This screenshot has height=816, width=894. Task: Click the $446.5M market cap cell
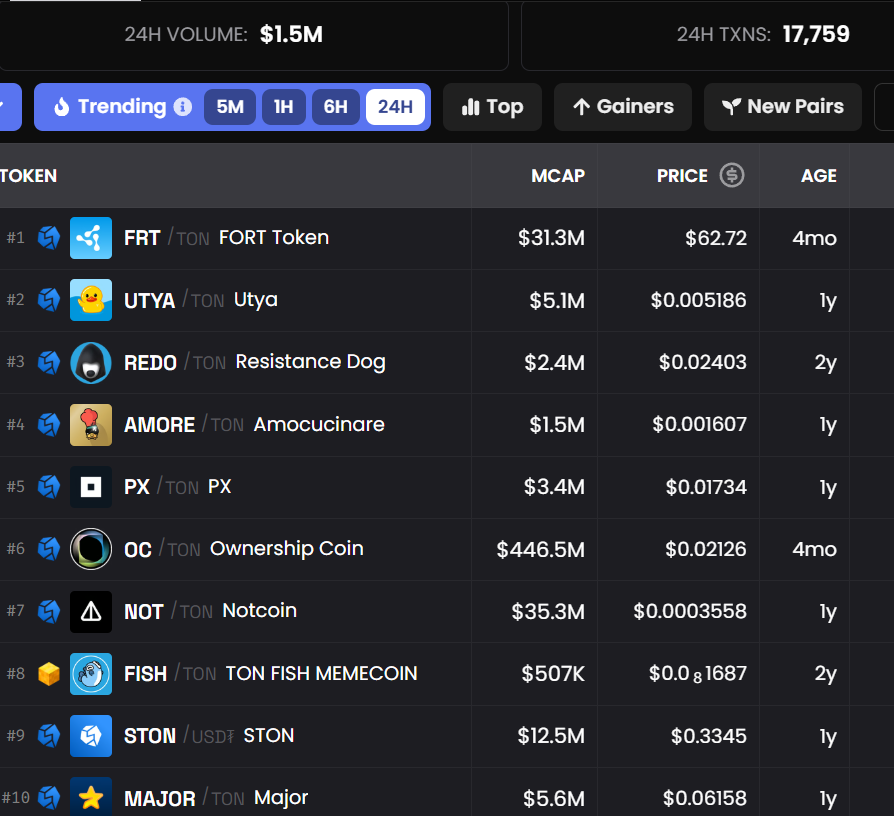541,550
